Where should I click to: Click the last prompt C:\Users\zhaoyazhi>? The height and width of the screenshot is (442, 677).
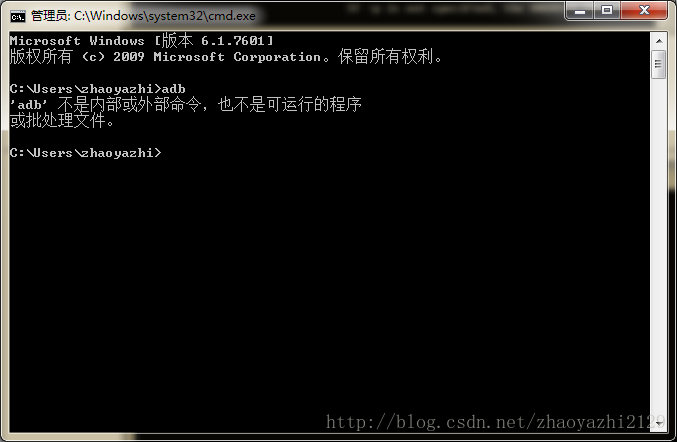click(x=85, y=153)
